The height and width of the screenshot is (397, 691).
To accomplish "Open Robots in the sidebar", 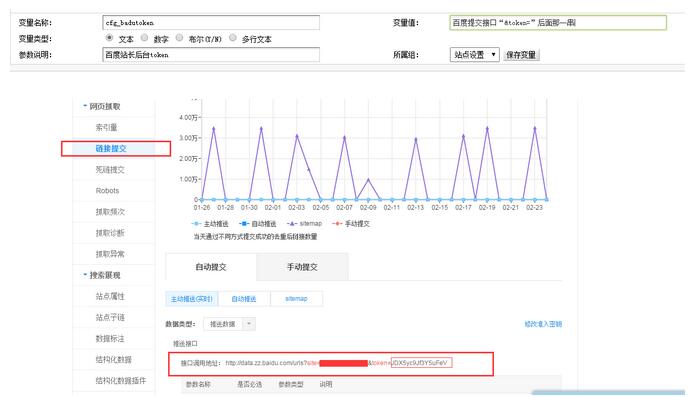I will click(108, 191).
